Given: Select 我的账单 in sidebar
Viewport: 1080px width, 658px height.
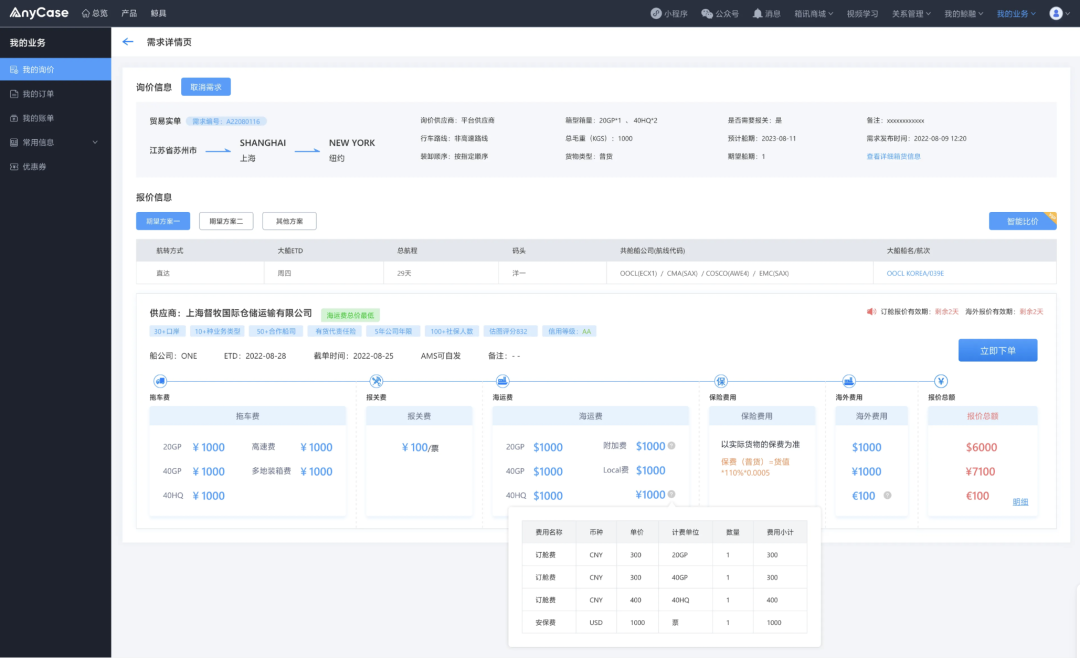Looking at the screenshot, I should pos(55,118).
